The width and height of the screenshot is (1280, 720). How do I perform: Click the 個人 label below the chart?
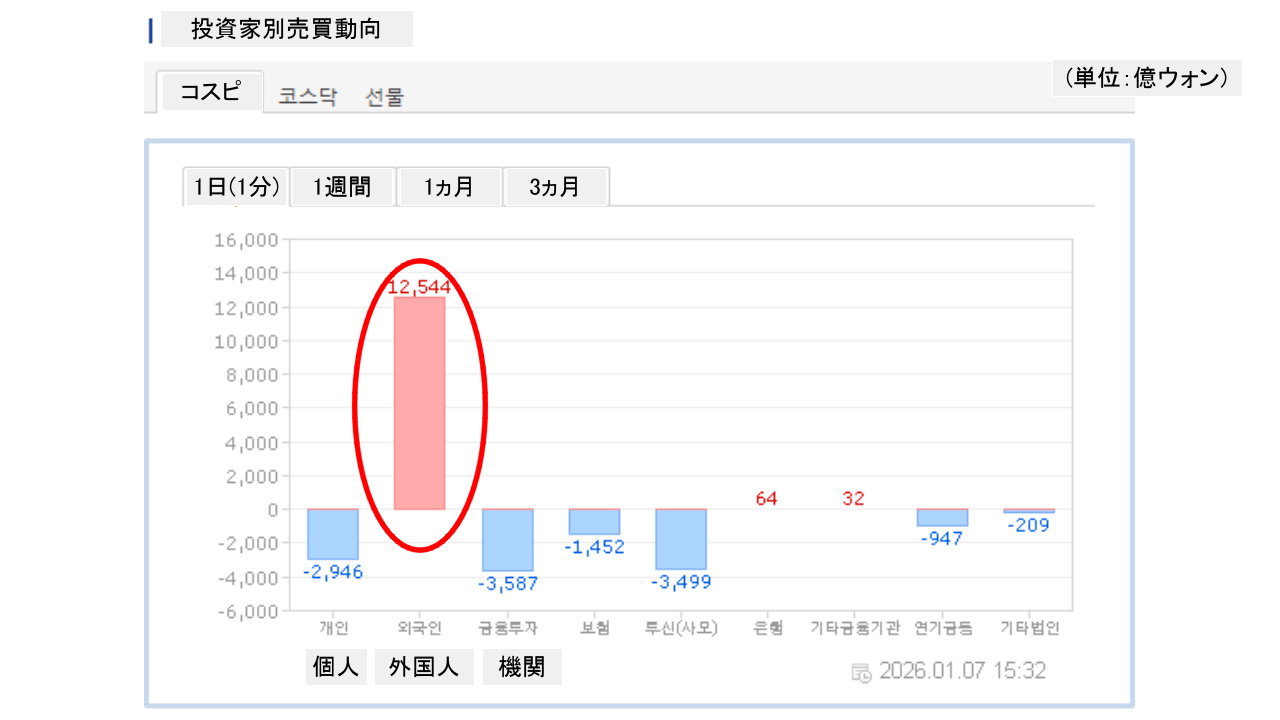point(336,667)
